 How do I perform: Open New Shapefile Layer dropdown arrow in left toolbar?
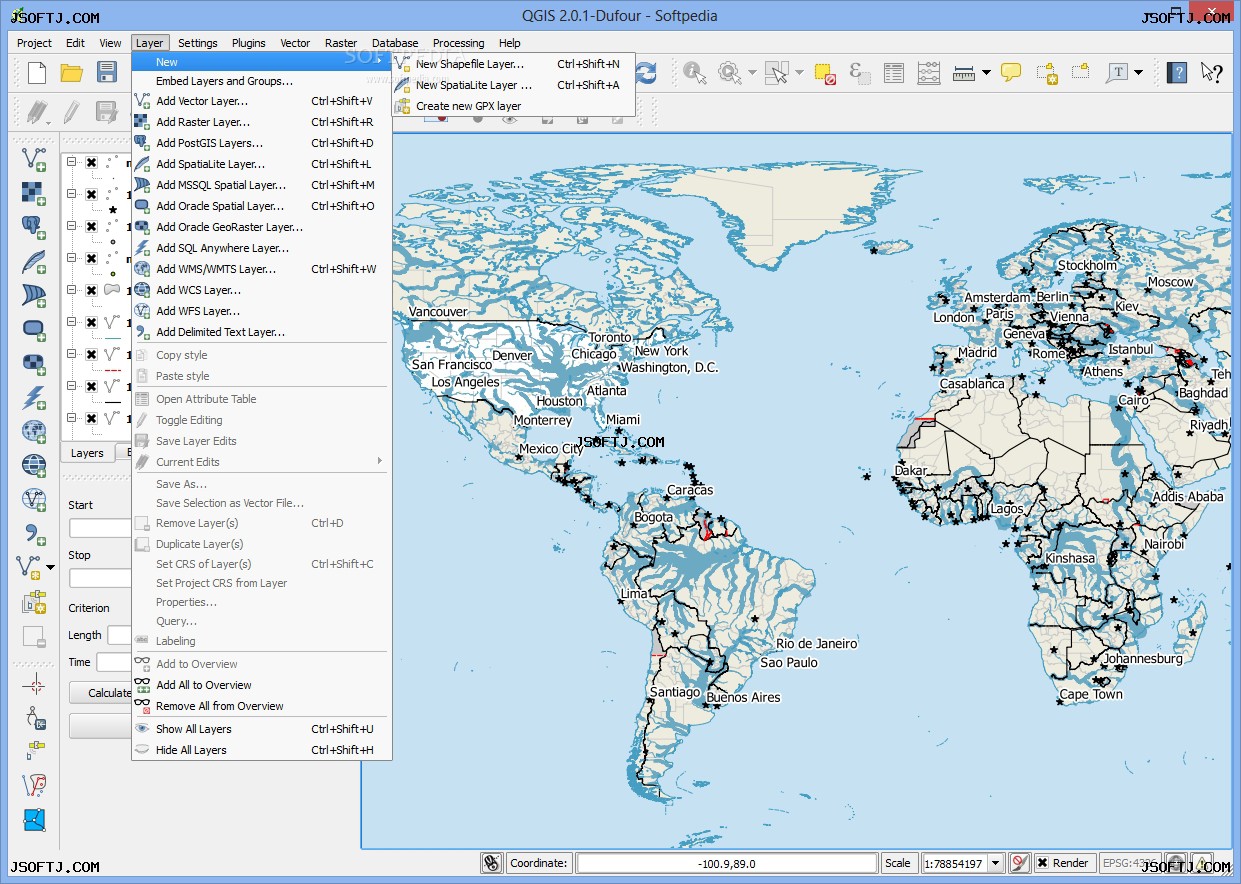[51, 567]
